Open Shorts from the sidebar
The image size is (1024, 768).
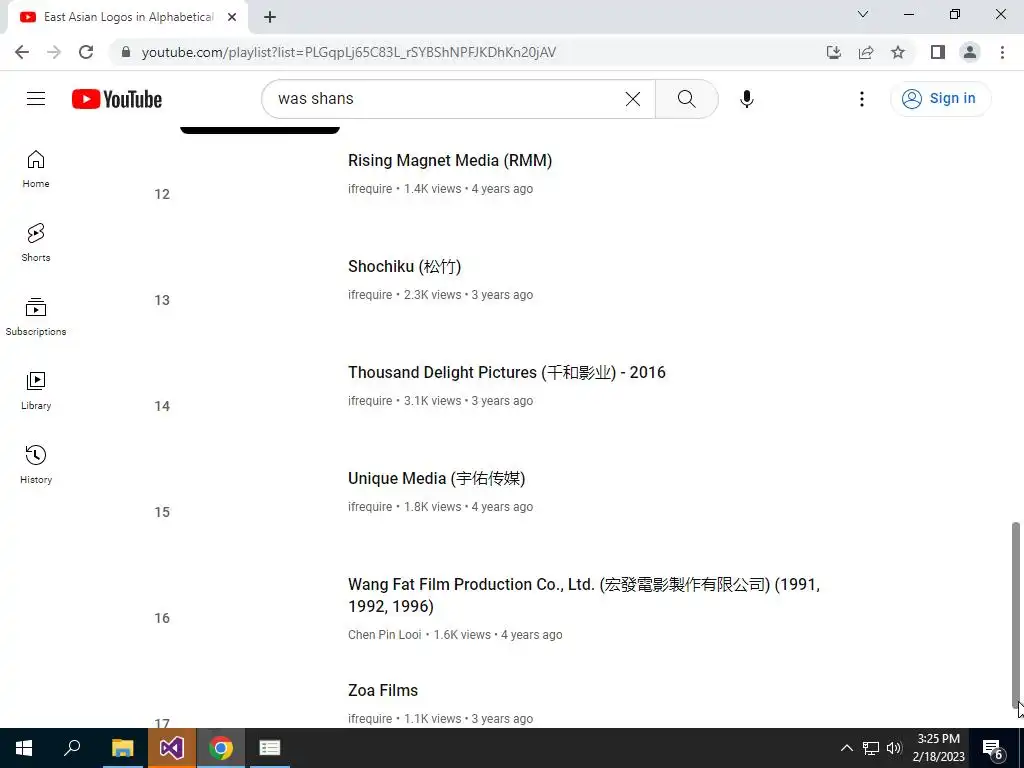tap(36, 243)
